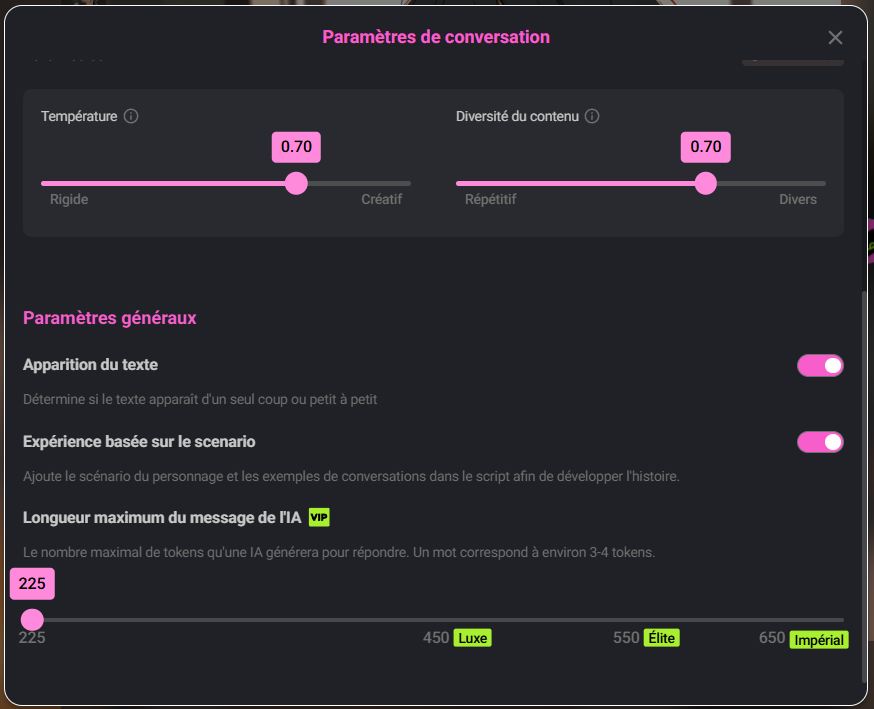
Task: Click the Répétitif end of the Diversité track
Action: (465, 183)
